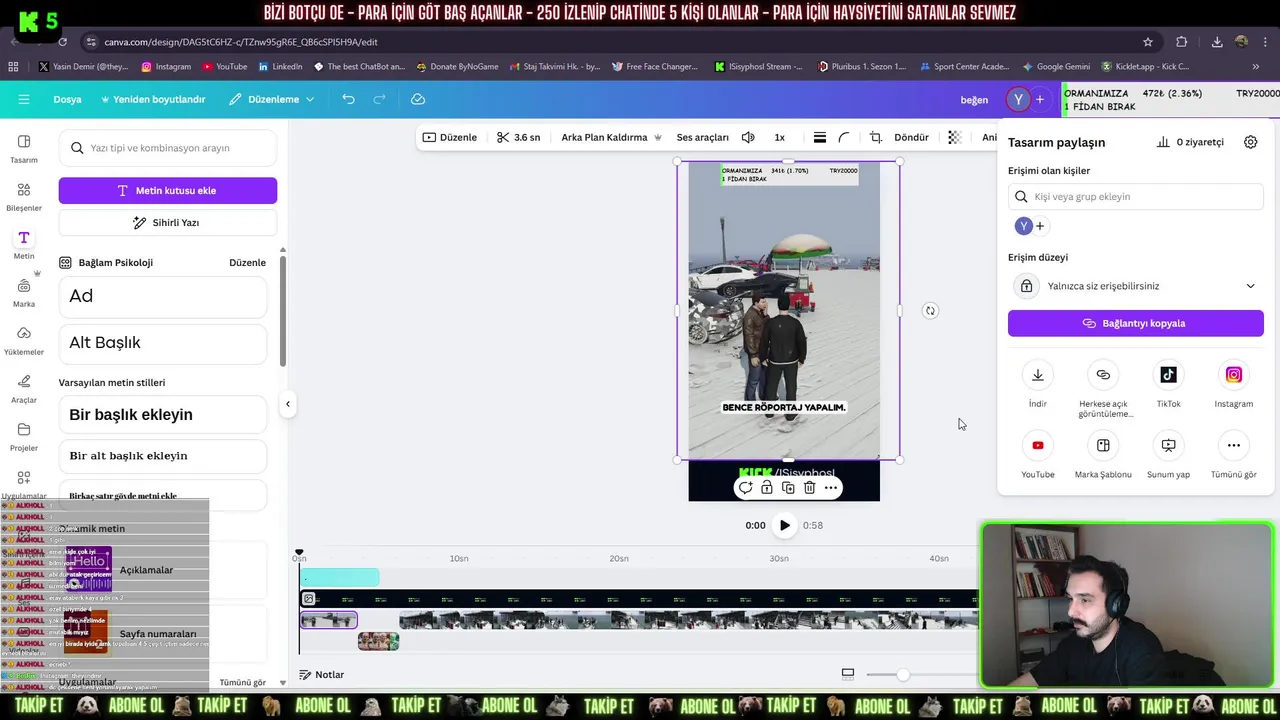
Task: Focus the font and combination search field
Action: 168,148
